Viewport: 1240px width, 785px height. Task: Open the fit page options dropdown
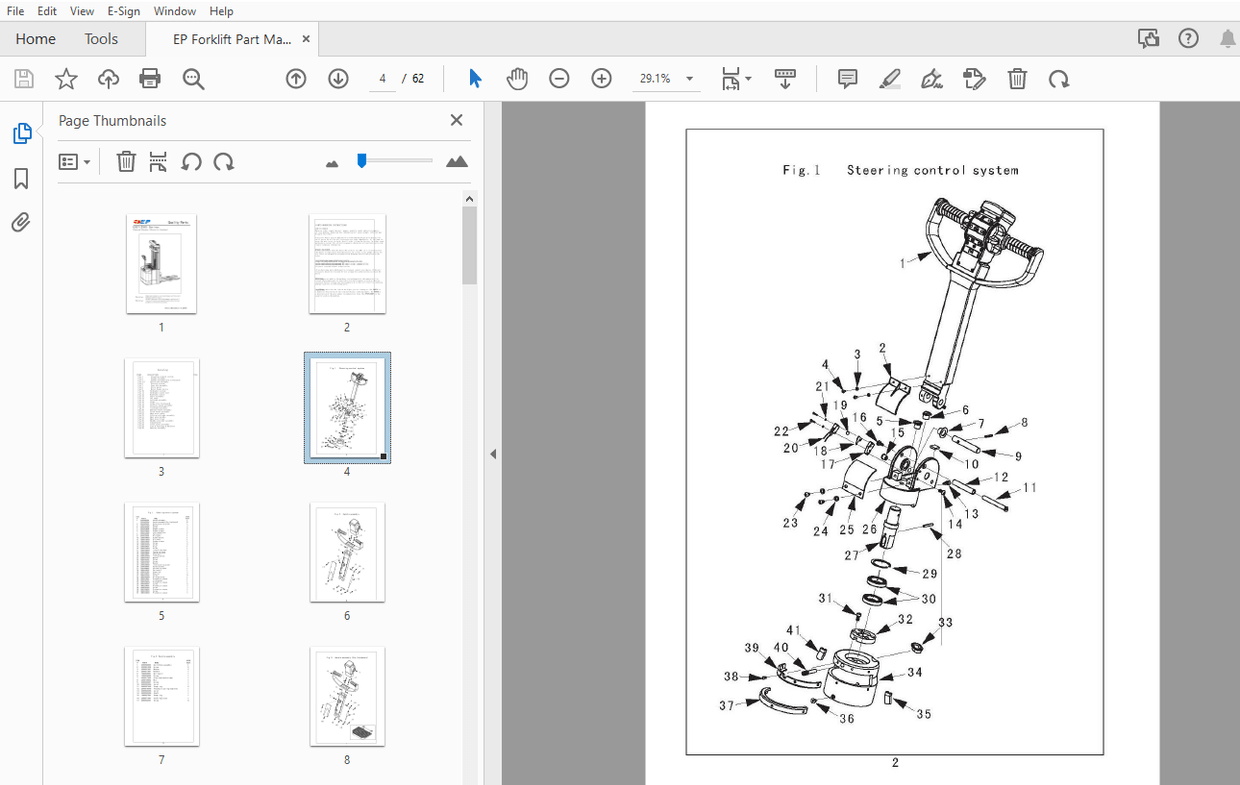point(737,78)
